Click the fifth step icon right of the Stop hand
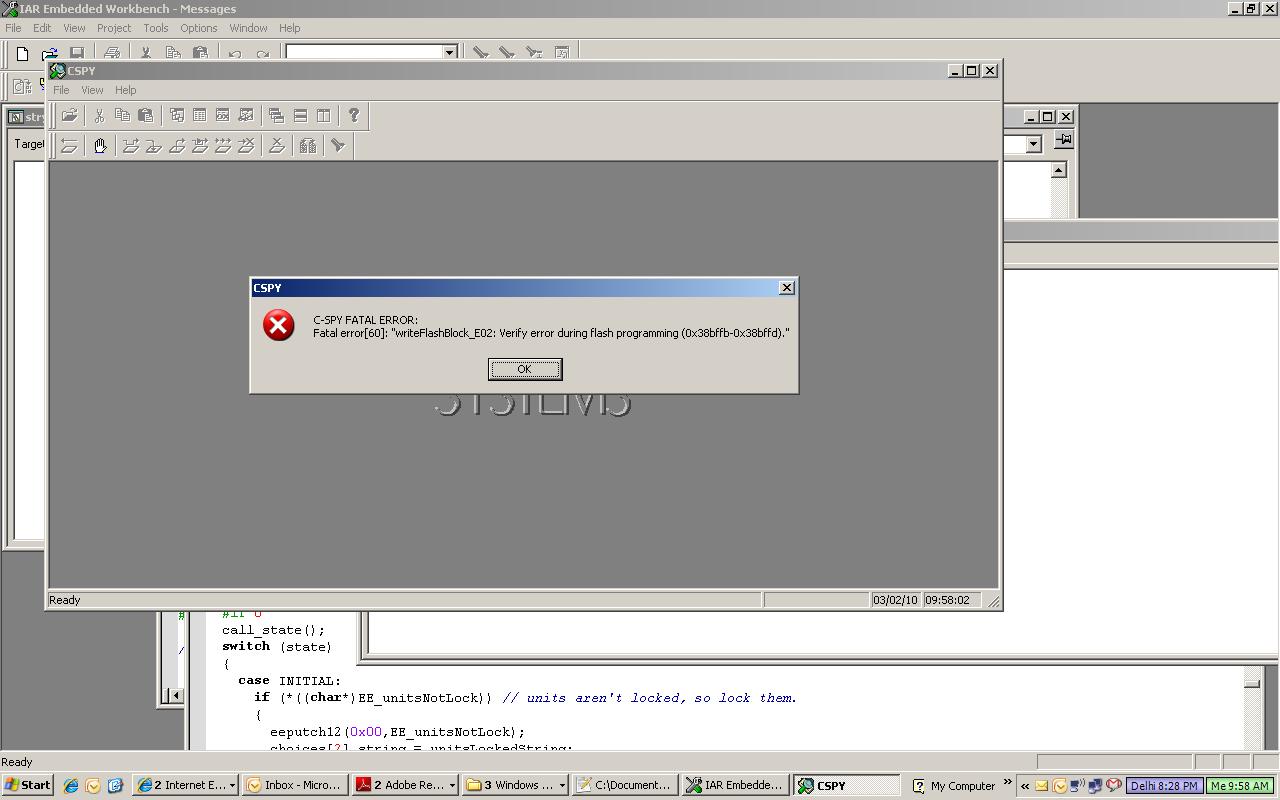1280x800 pixels. 222,146
